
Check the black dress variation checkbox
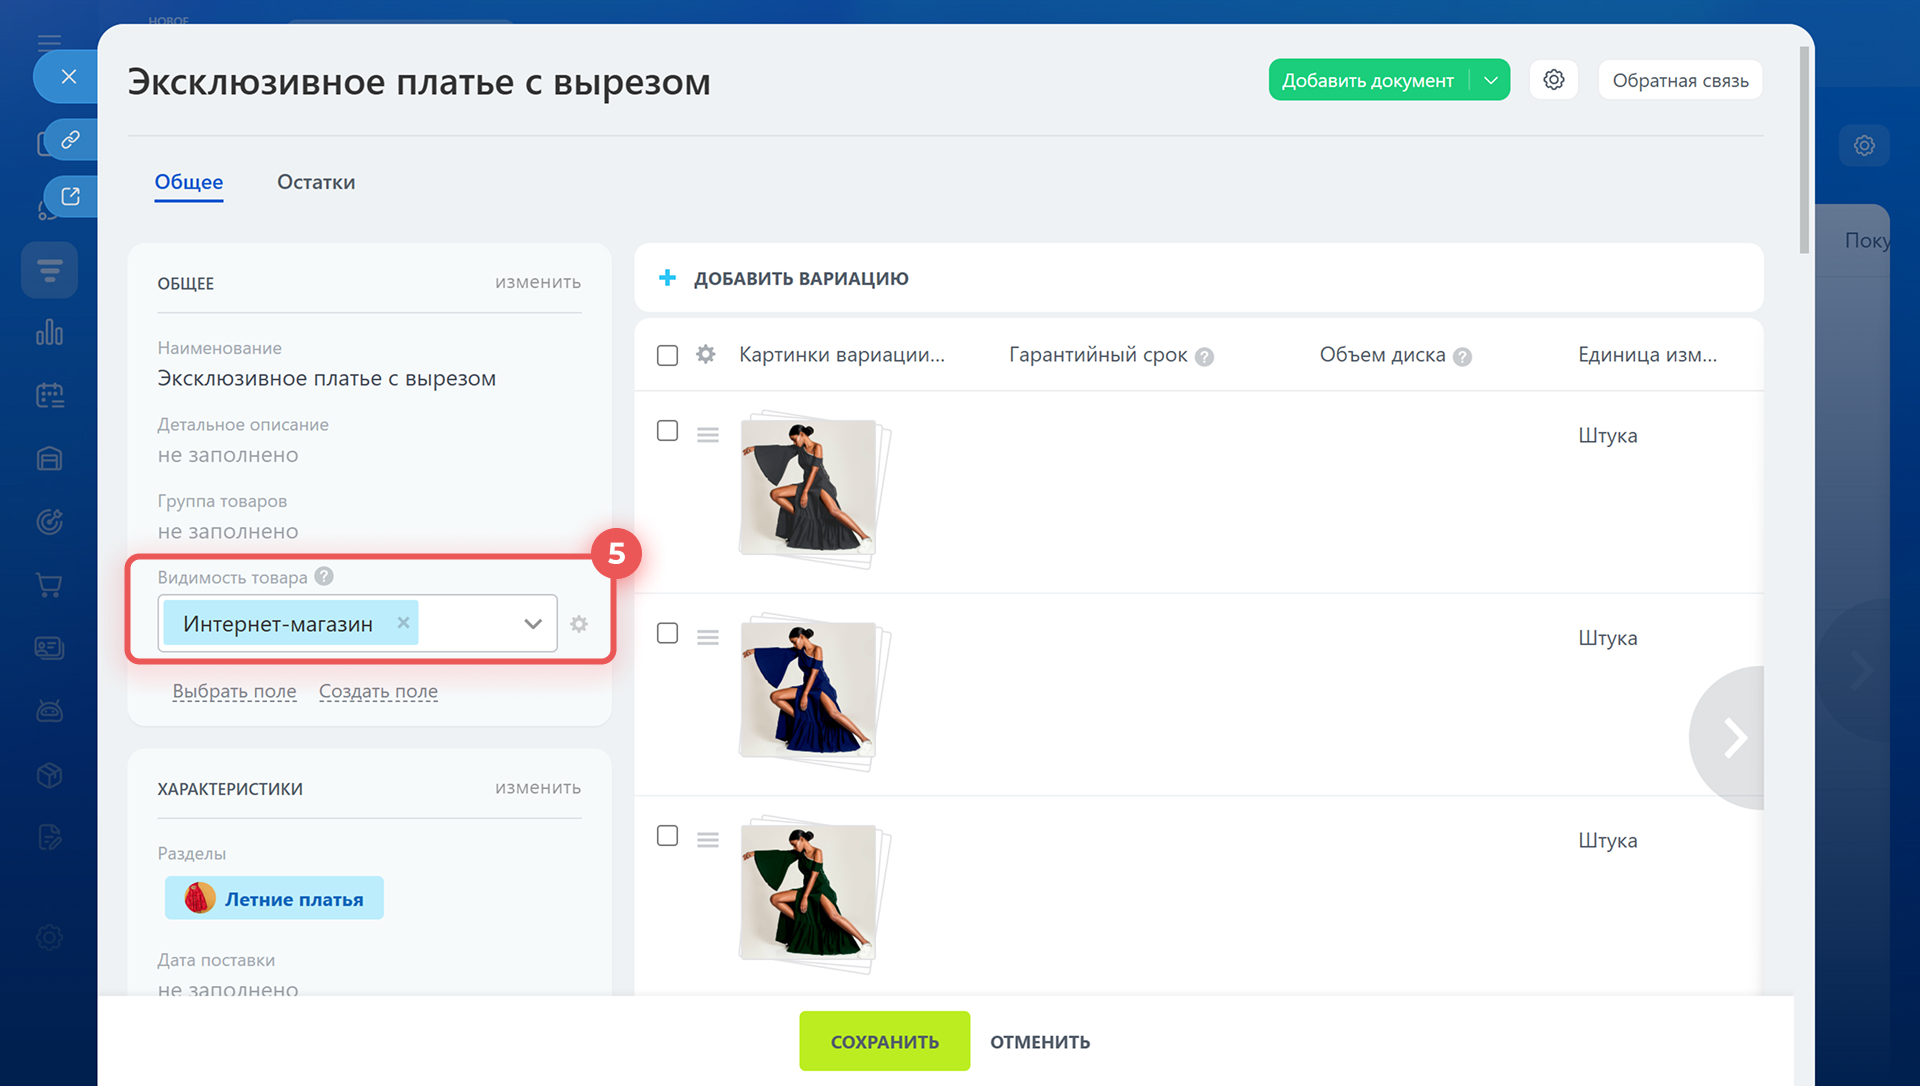tap(667, 431)
